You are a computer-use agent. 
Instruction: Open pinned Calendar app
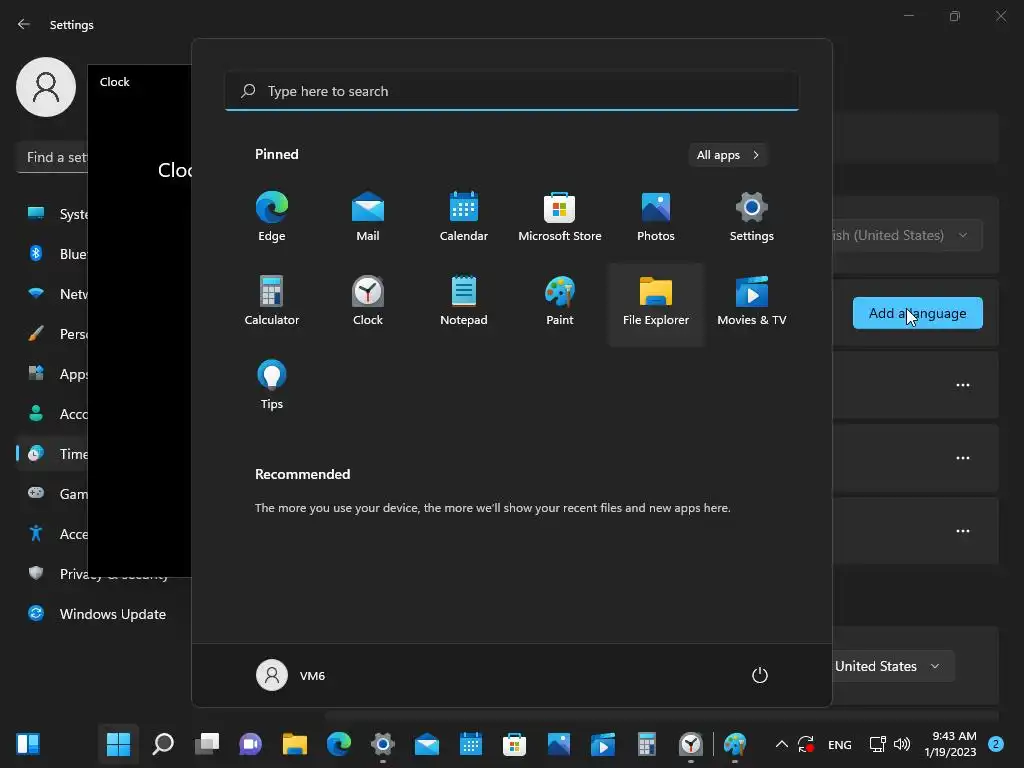pyautogui.click(x=464, y=216)
